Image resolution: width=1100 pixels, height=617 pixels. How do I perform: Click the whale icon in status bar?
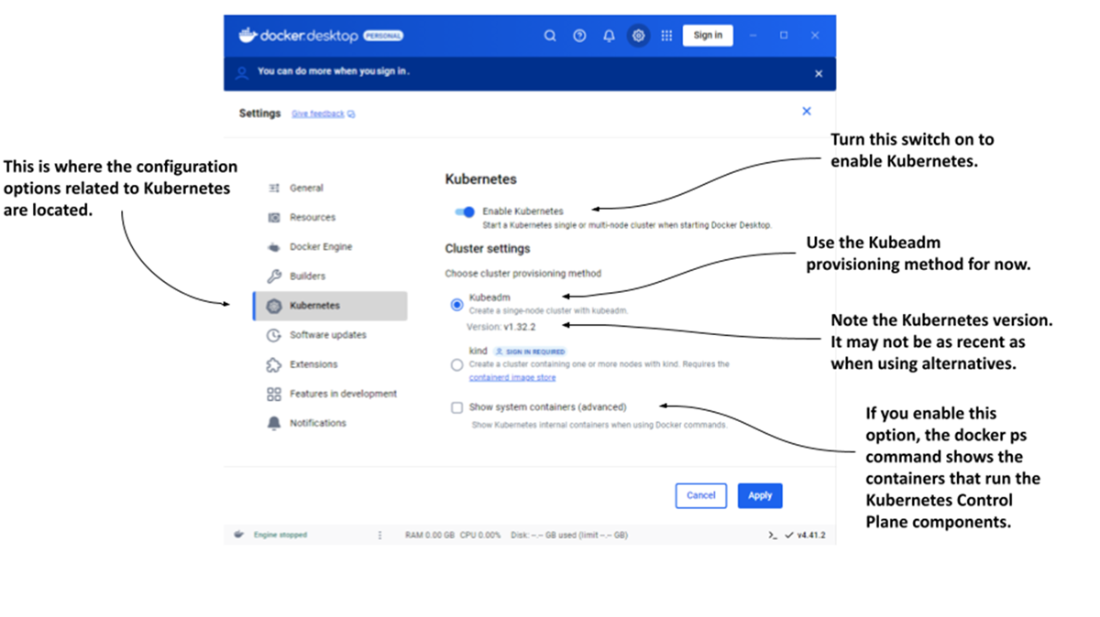[x=239, y=534]
